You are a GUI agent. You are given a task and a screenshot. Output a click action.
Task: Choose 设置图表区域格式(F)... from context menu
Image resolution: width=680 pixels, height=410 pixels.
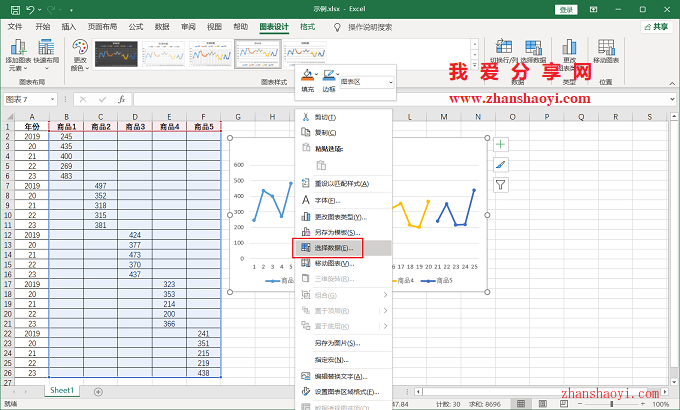tap(343, 392)
